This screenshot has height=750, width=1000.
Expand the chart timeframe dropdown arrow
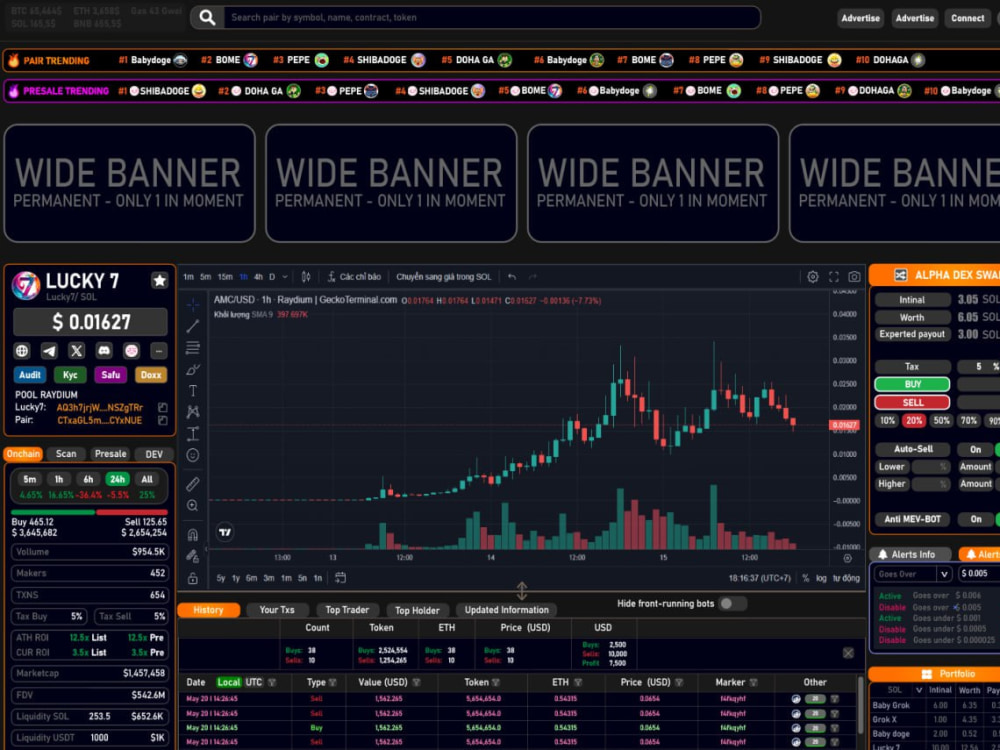coord(285,277)
